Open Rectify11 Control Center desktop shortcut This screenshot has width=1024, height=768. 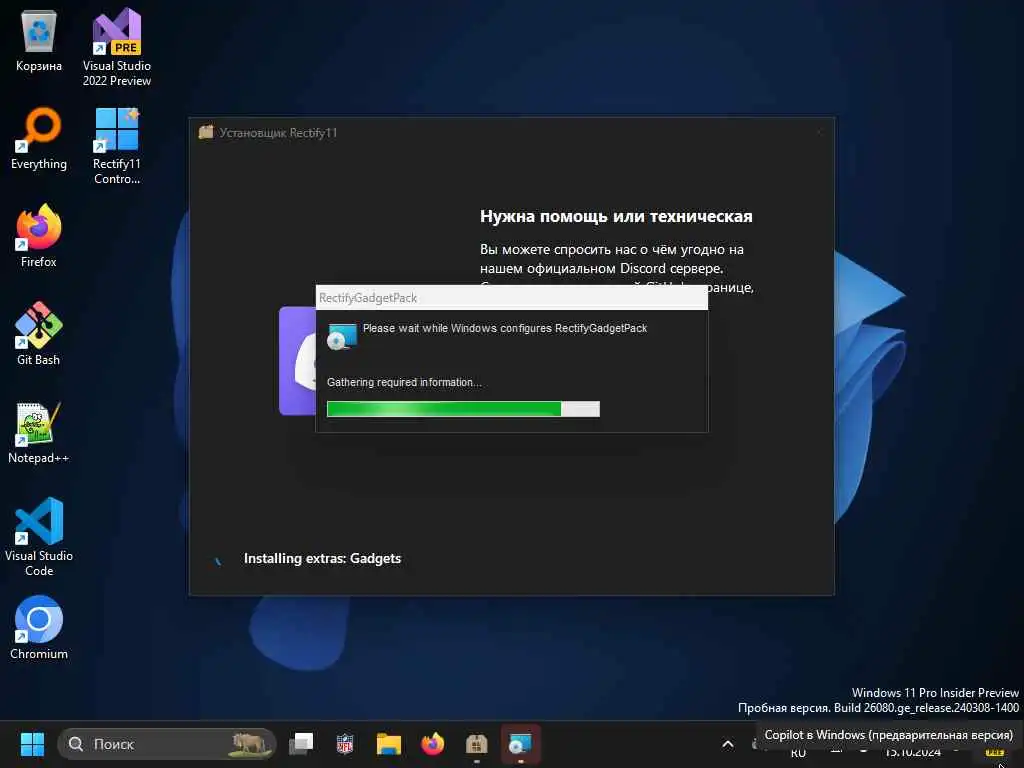tap(117, 146)
